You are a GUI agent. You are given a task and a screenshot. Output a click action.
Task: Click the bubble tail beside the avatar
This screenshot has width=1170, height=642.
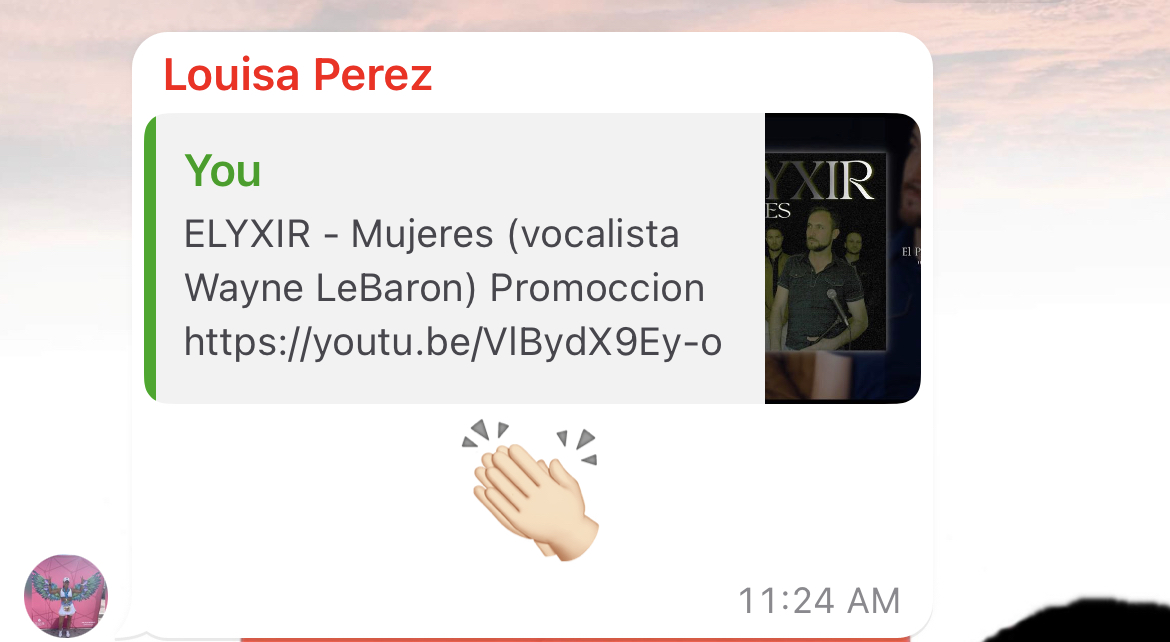coord(125,633)
